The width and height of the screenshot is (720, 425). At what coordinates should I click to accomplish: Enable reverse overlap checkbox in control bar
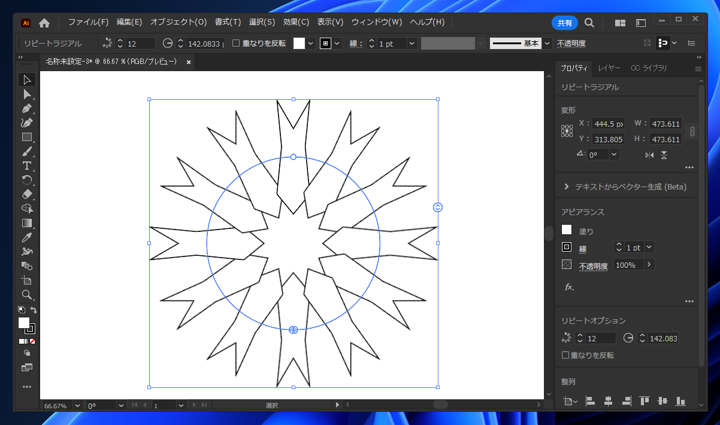click(236, 43)
